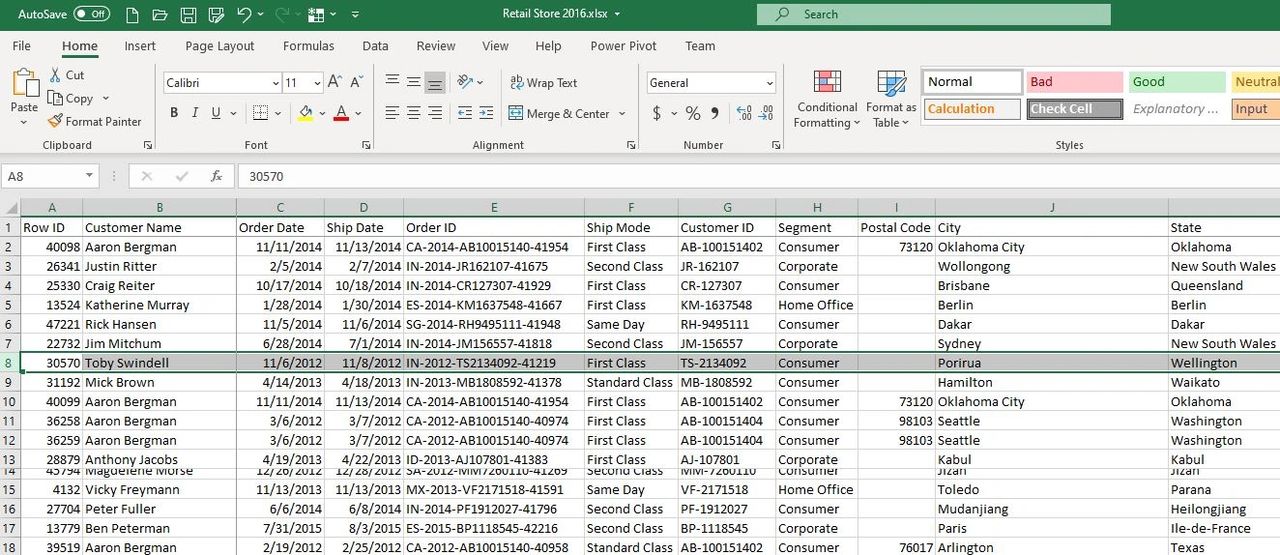1280x555 pixels.
Task: Click the Wrap Text button
Action: (544, 83)
